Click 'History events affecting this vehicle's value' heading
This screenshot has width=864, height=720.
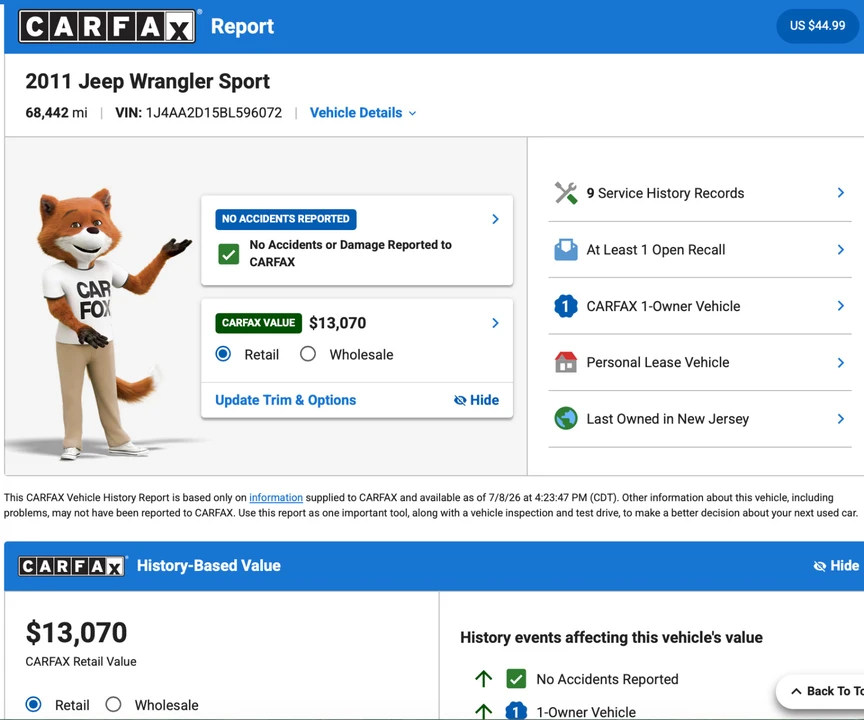point(611,637)
